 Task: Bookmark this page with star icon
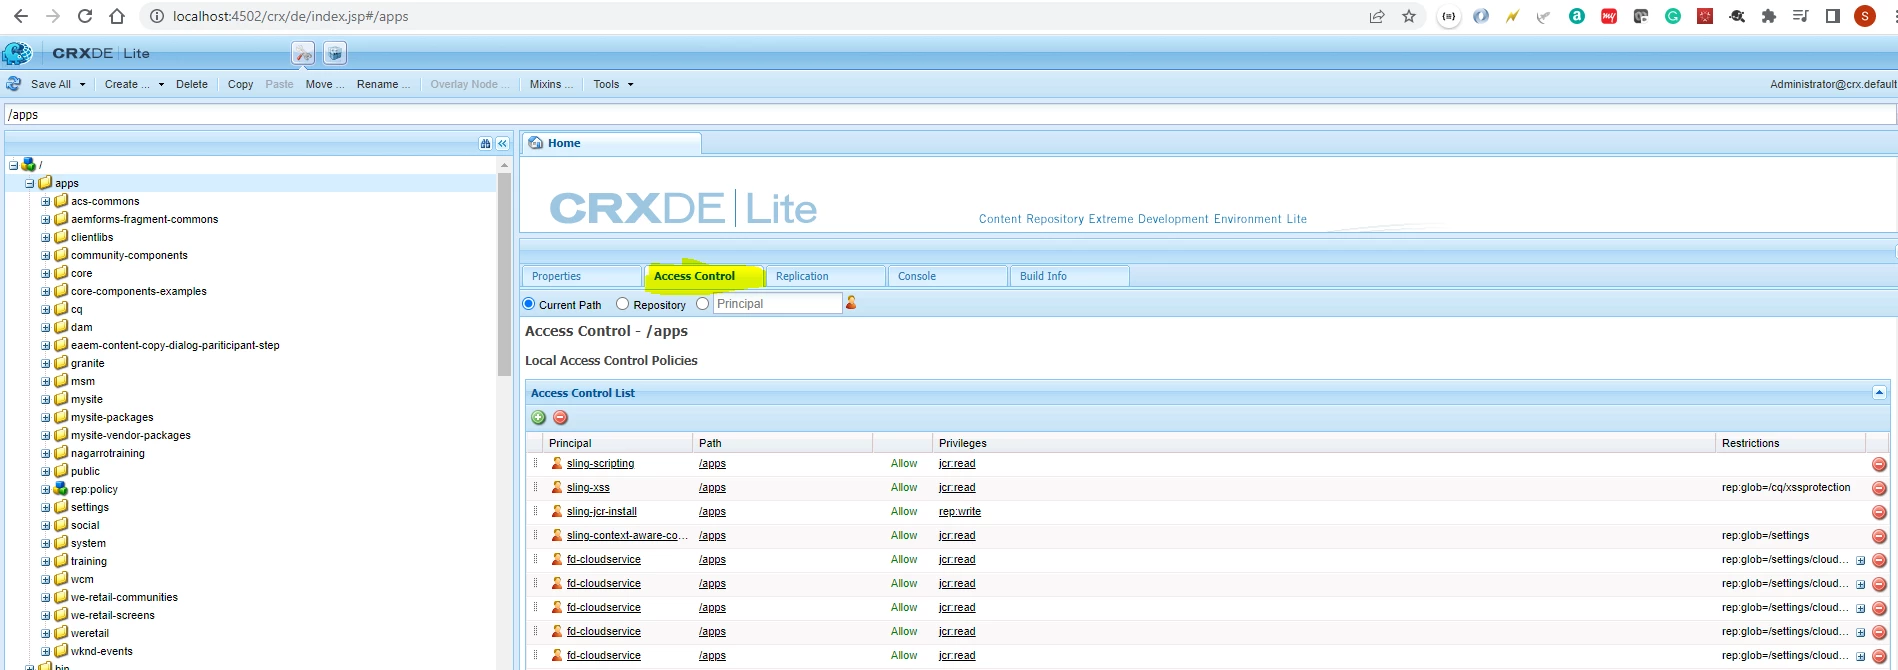(1409, 16)
